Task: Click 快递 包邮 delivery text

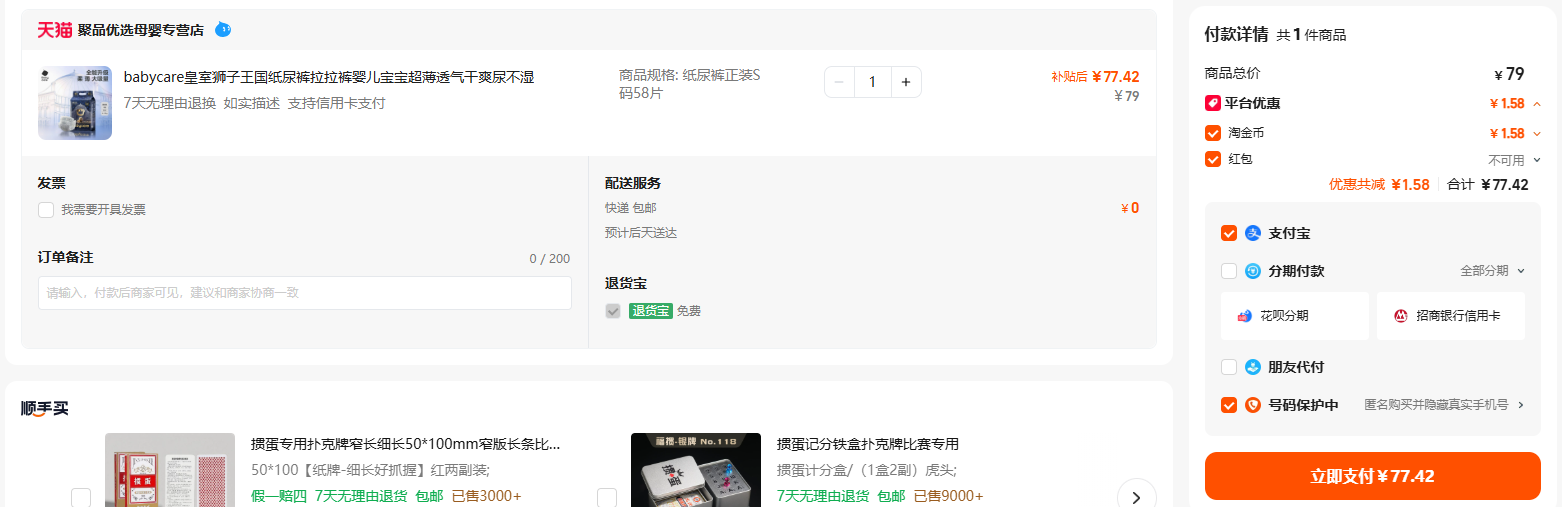Action: coord(631,208)
